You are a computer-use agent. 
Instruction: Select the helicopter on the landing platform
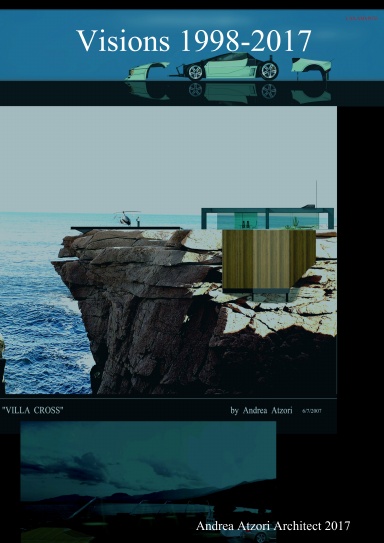coord(126,218)
